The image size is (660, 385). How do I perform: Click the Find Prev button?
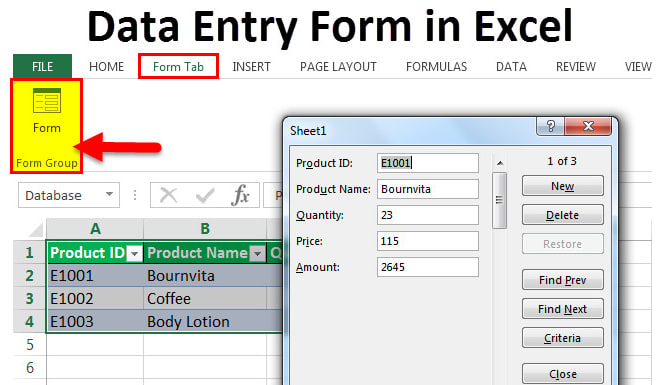(563, 280)
